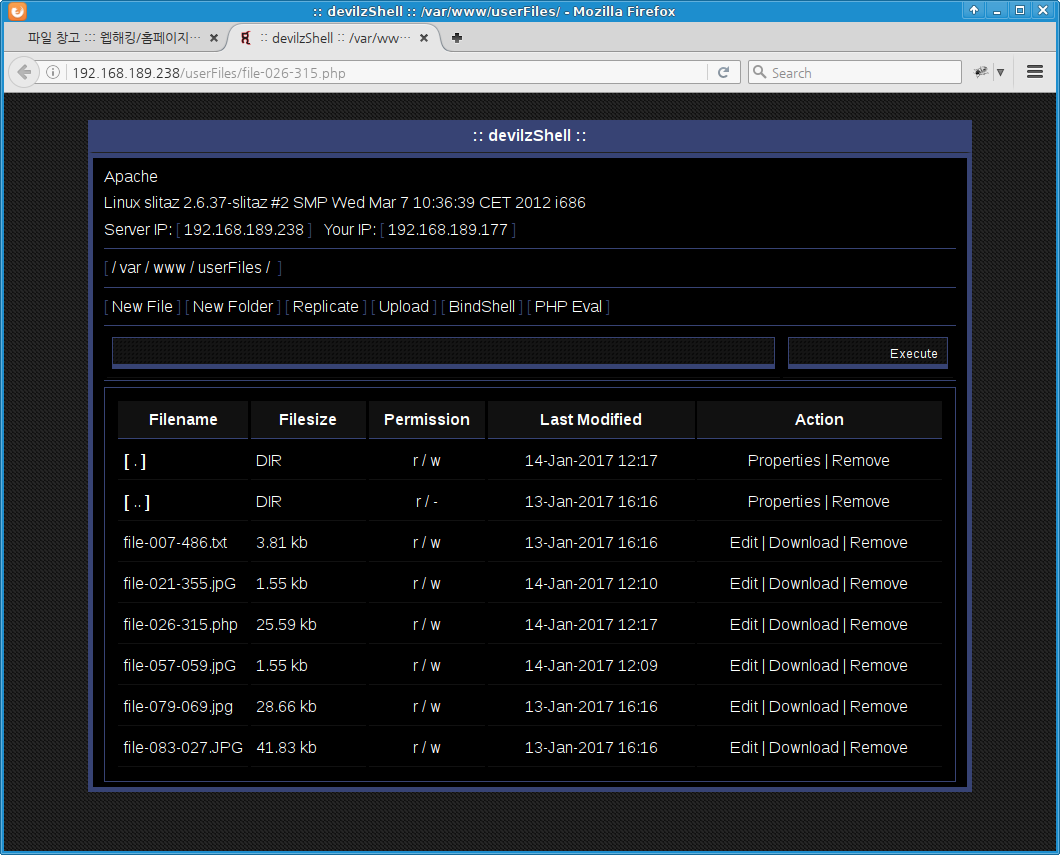Click the toolbar extension icon near search box
The height and width of the screenshot is (855, 1060).
click(980, 72)
